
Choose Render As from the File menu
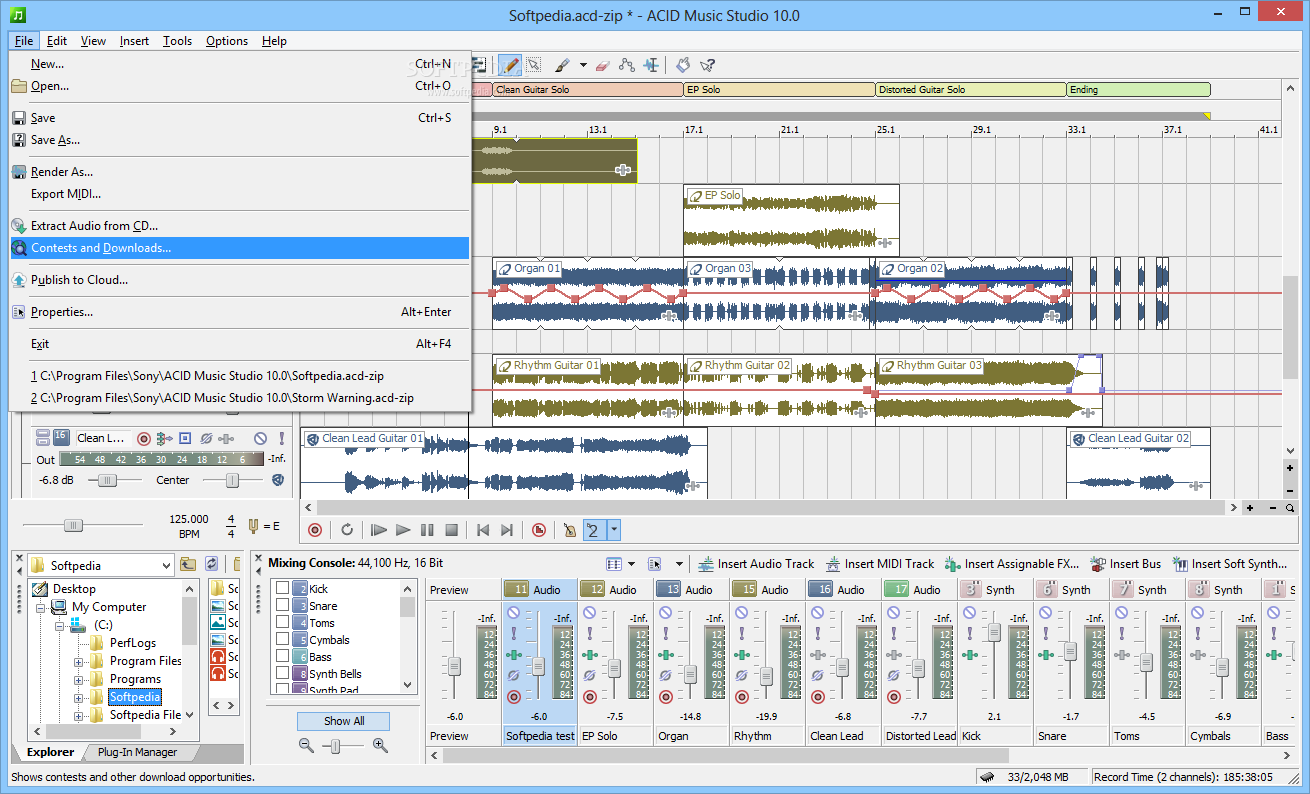click(239, 172)
